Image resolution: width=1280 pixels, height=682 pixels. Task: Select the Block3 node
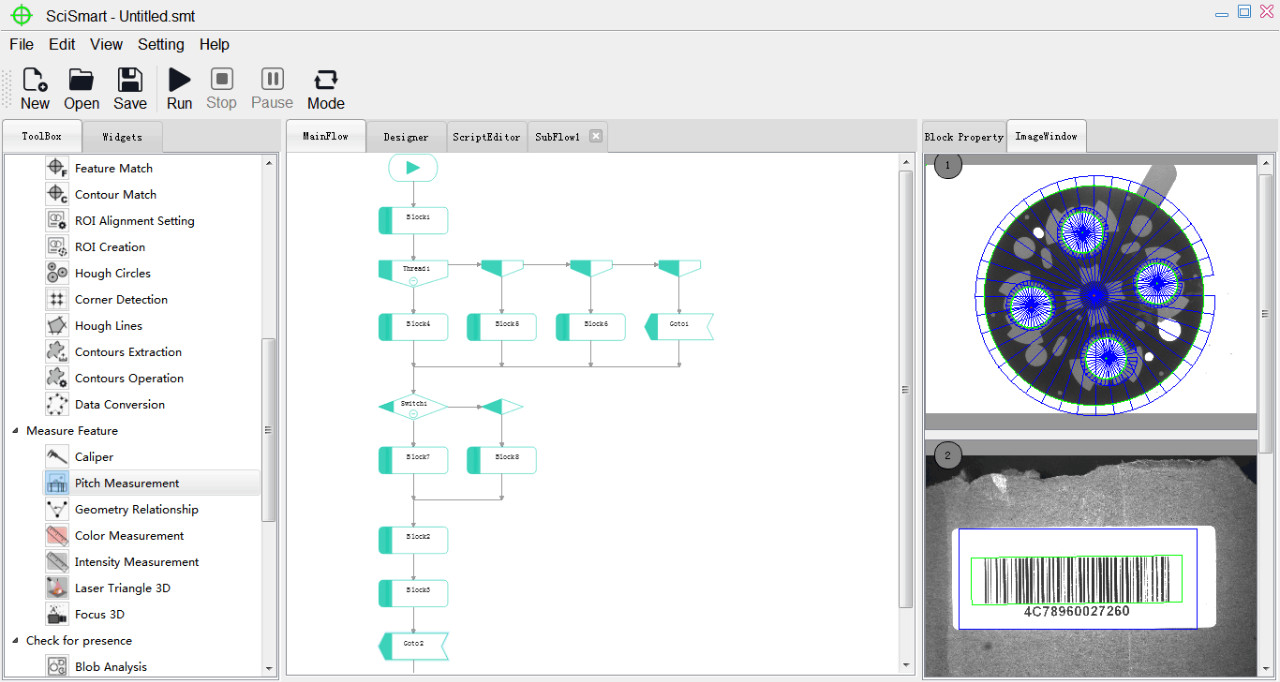[413, 593]
